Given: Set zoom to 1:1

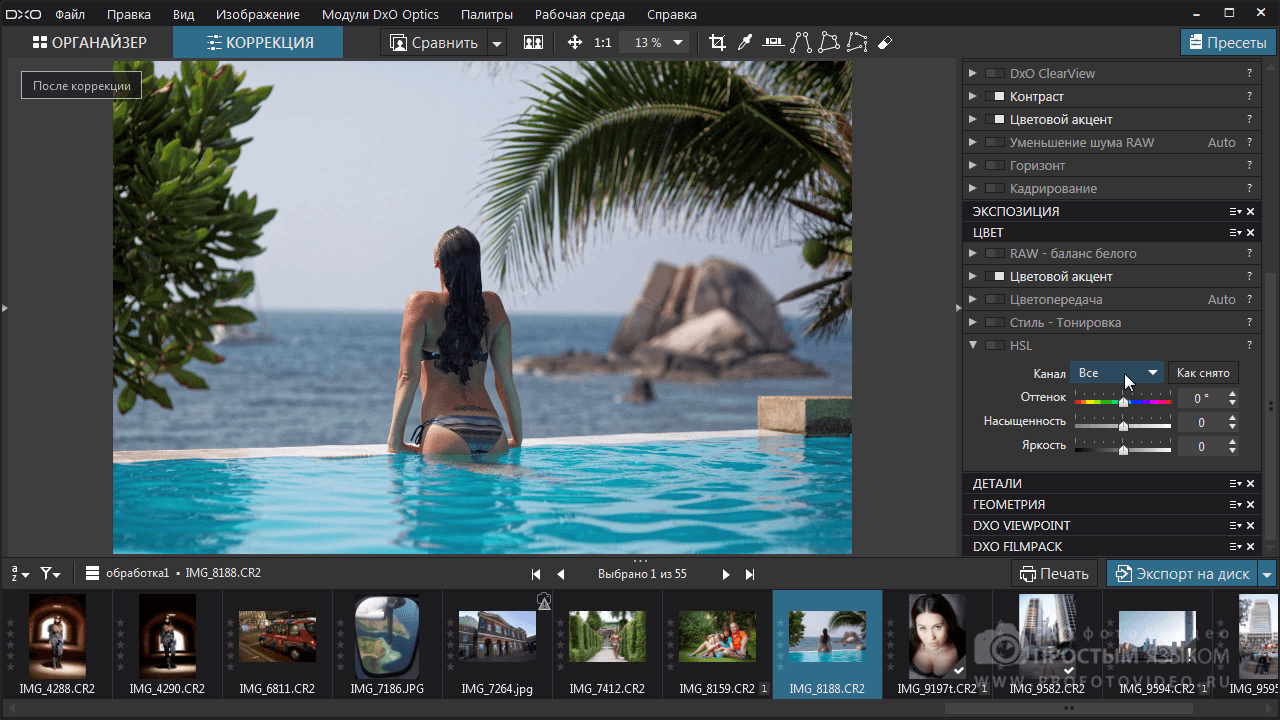Looking at the screenshot, I should click(x=603, y=43).
